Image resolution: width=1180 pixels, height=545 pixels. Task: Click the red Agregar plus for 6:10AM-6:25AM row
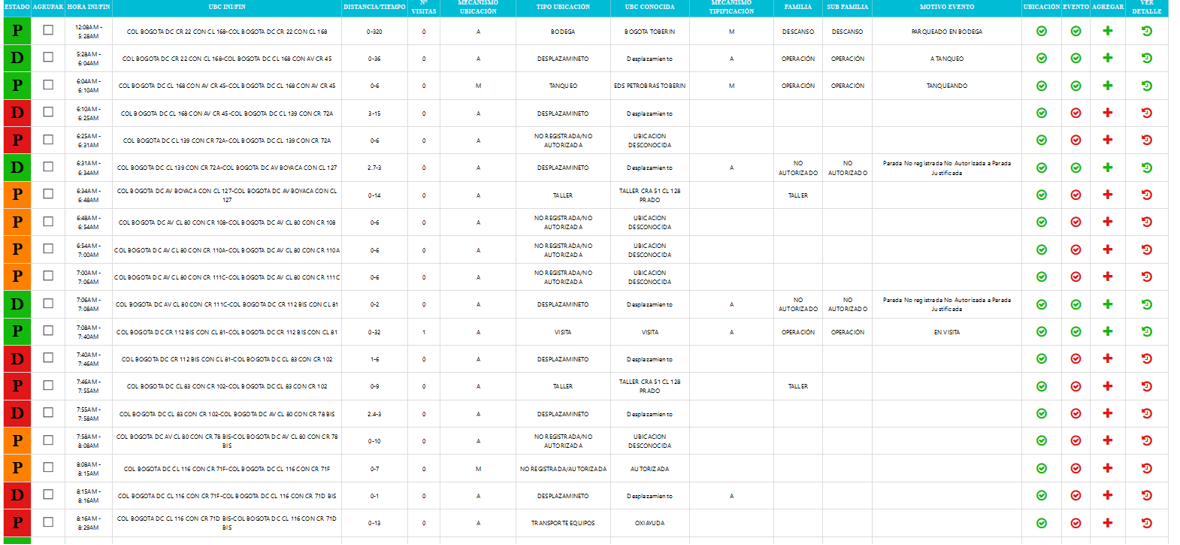[1108, 114]
